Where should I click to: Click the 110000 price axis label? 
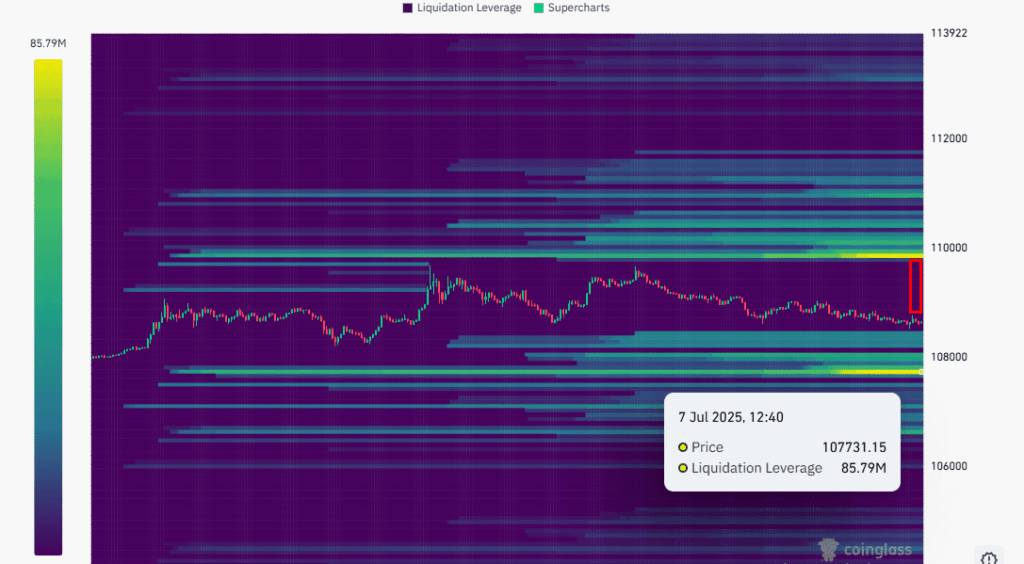point(950,248)
